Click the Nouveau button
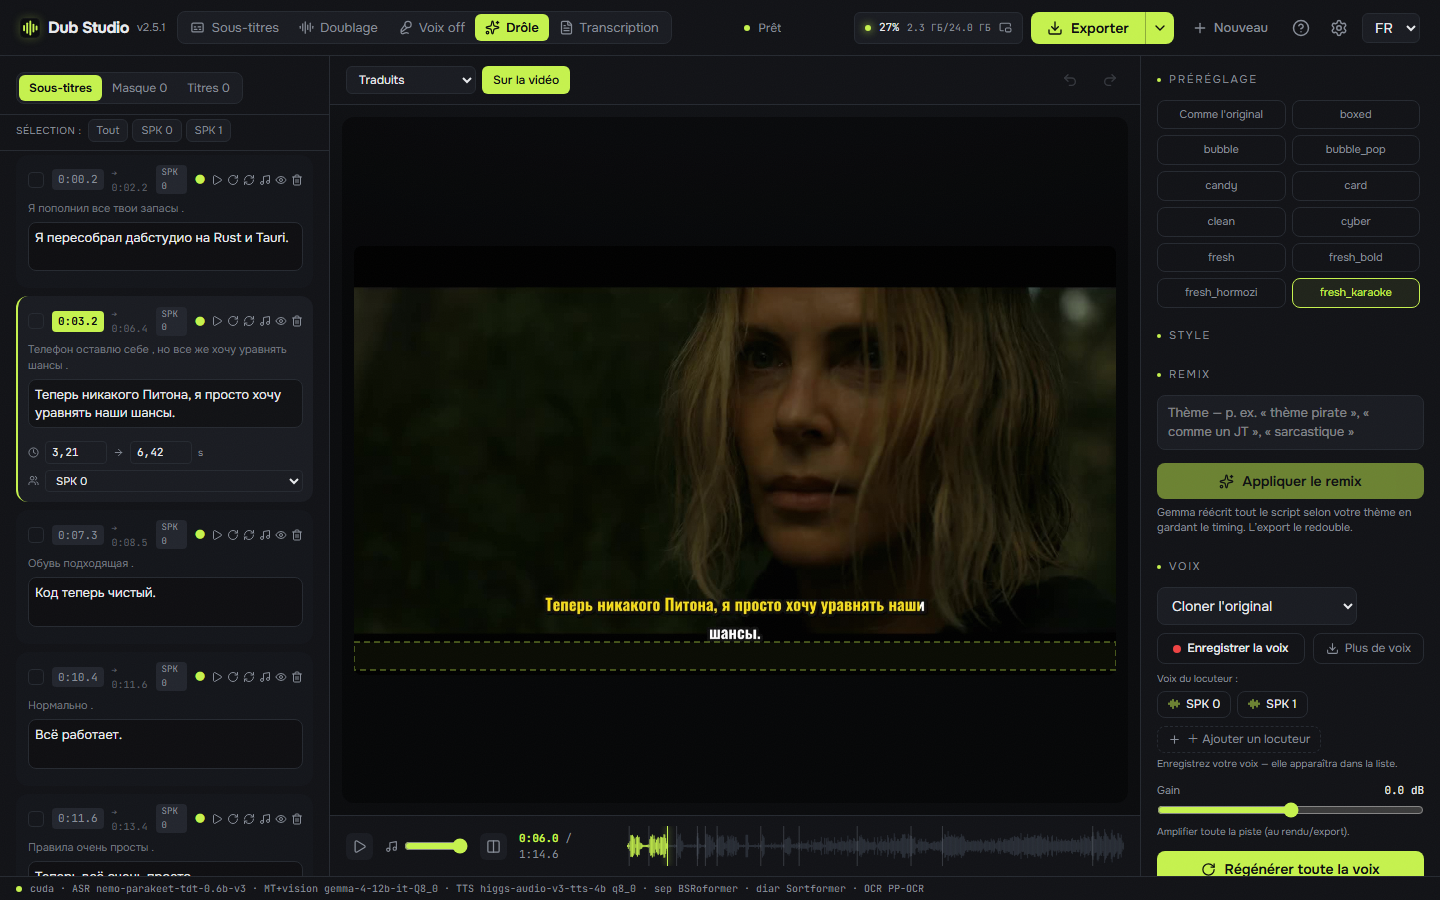This screenshot has height=900, width=1440. tap(1231, 28)
